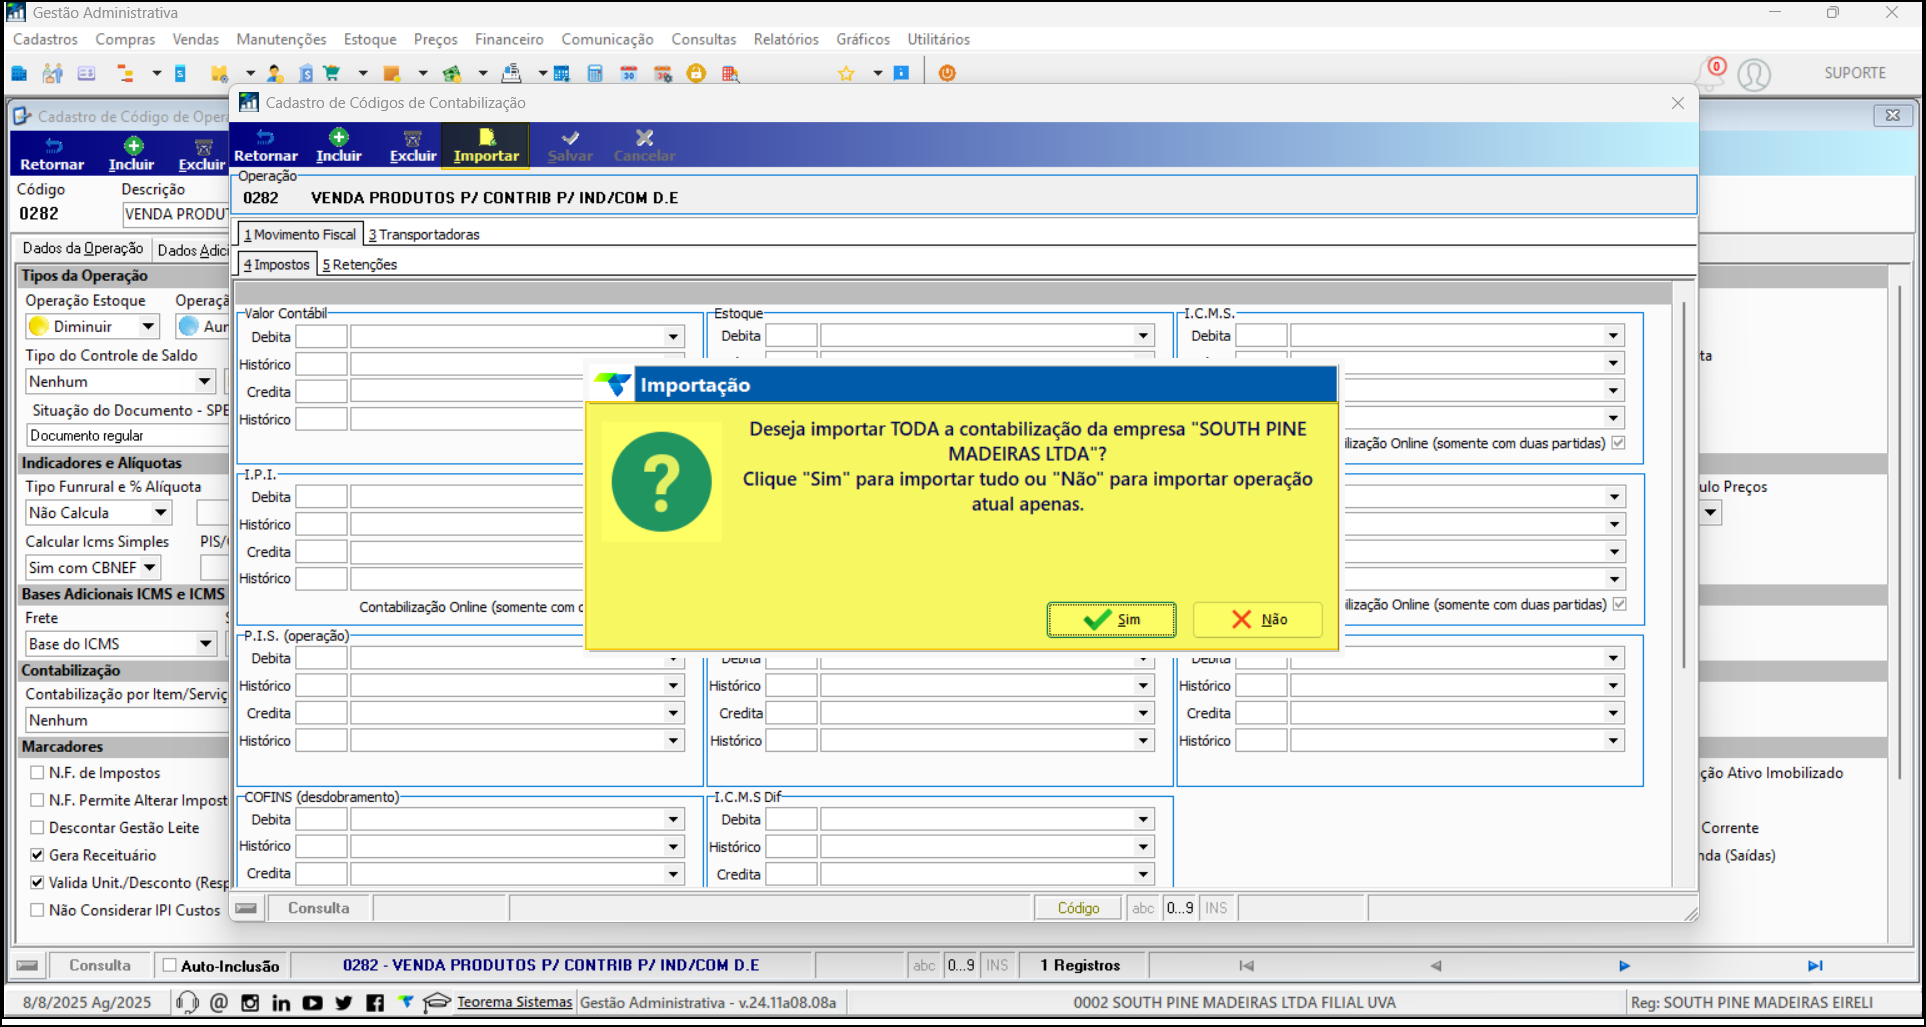
Task: Open the green shopping cart toolbar icon
Action: (332, 73)
